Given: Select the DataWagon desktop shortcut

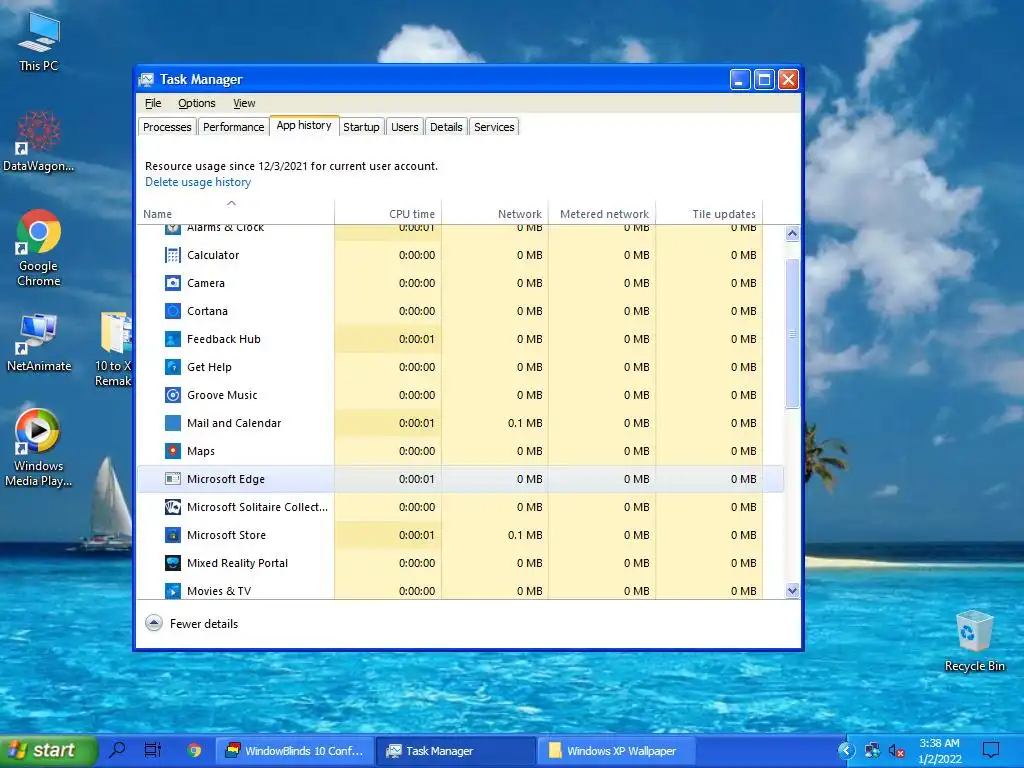Looking at the screenshot, I should pos(38,142).
